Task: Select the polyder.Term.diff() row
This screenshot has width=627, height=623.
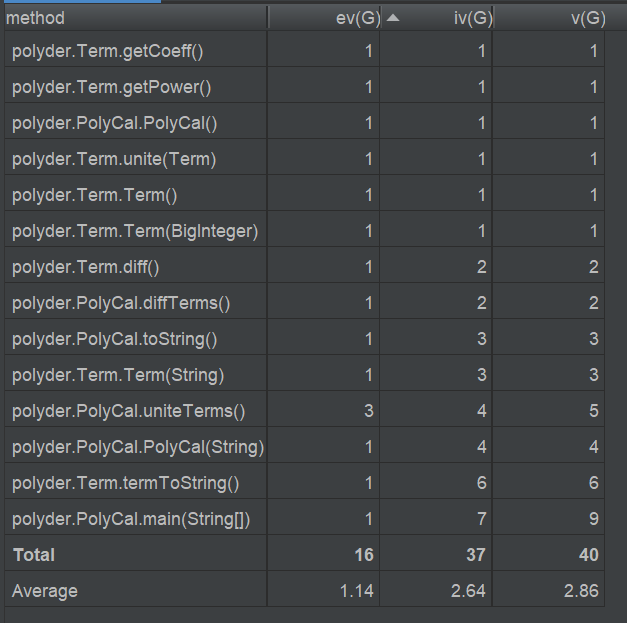Action: [x=304, y=267]
